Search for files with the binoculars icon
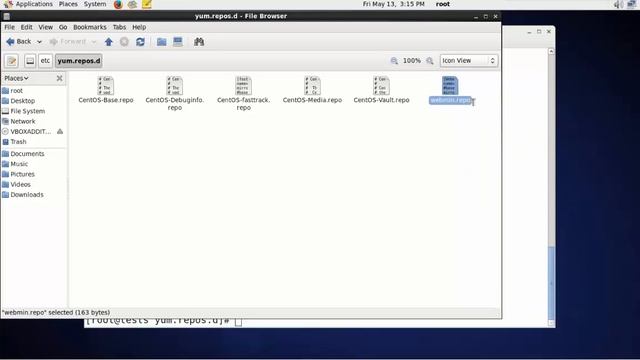 199,42
